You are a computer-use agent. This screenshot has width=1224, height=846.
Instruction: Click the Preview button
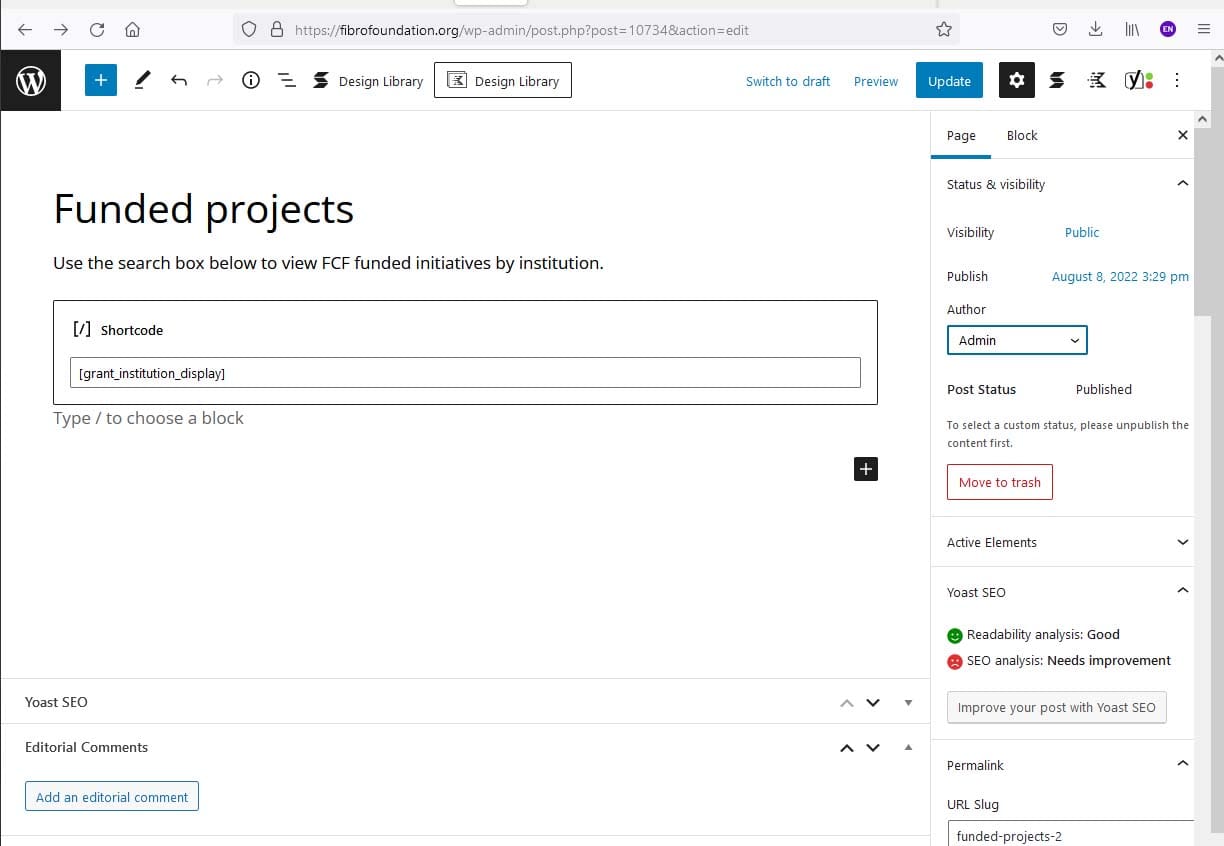coord(876,81)
